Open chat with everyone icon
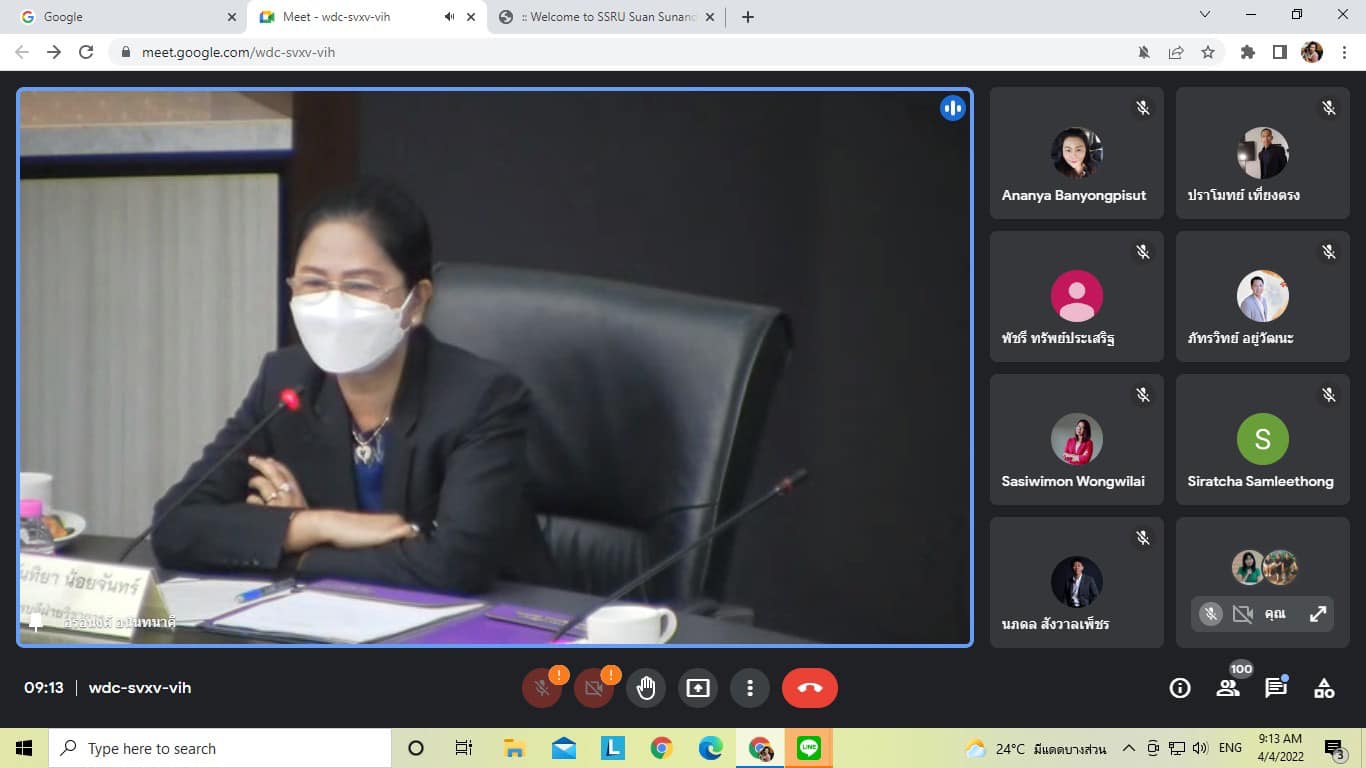This screenshot has height=768, width=1366. (x=1276, y=688)
